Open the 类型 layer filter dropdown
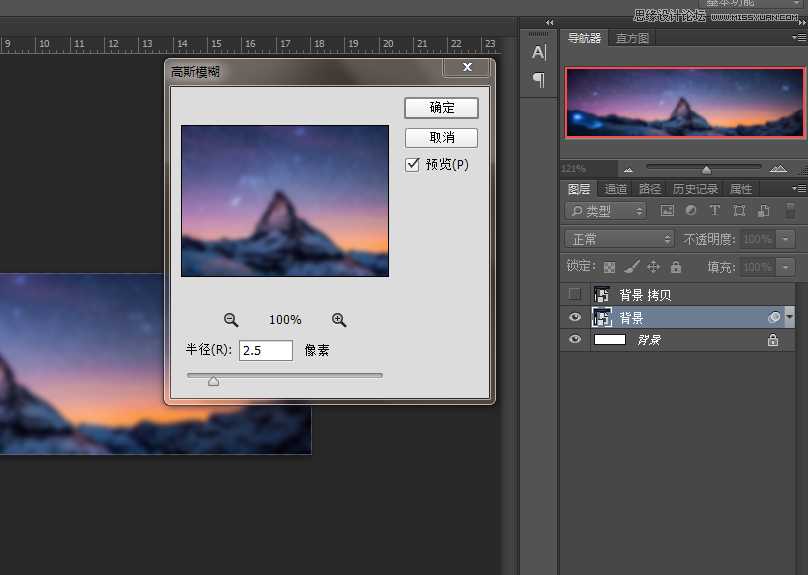 pyautogui.click(x=606, y=211)
